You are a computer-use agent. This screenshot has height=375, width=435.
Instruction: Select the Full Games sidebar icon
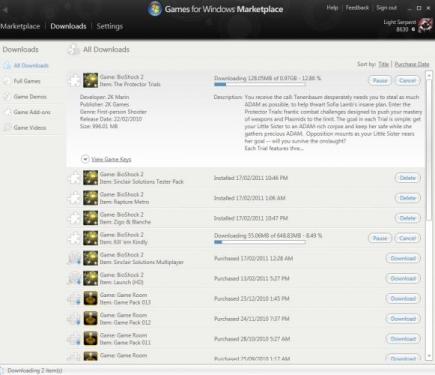point(7,81)
